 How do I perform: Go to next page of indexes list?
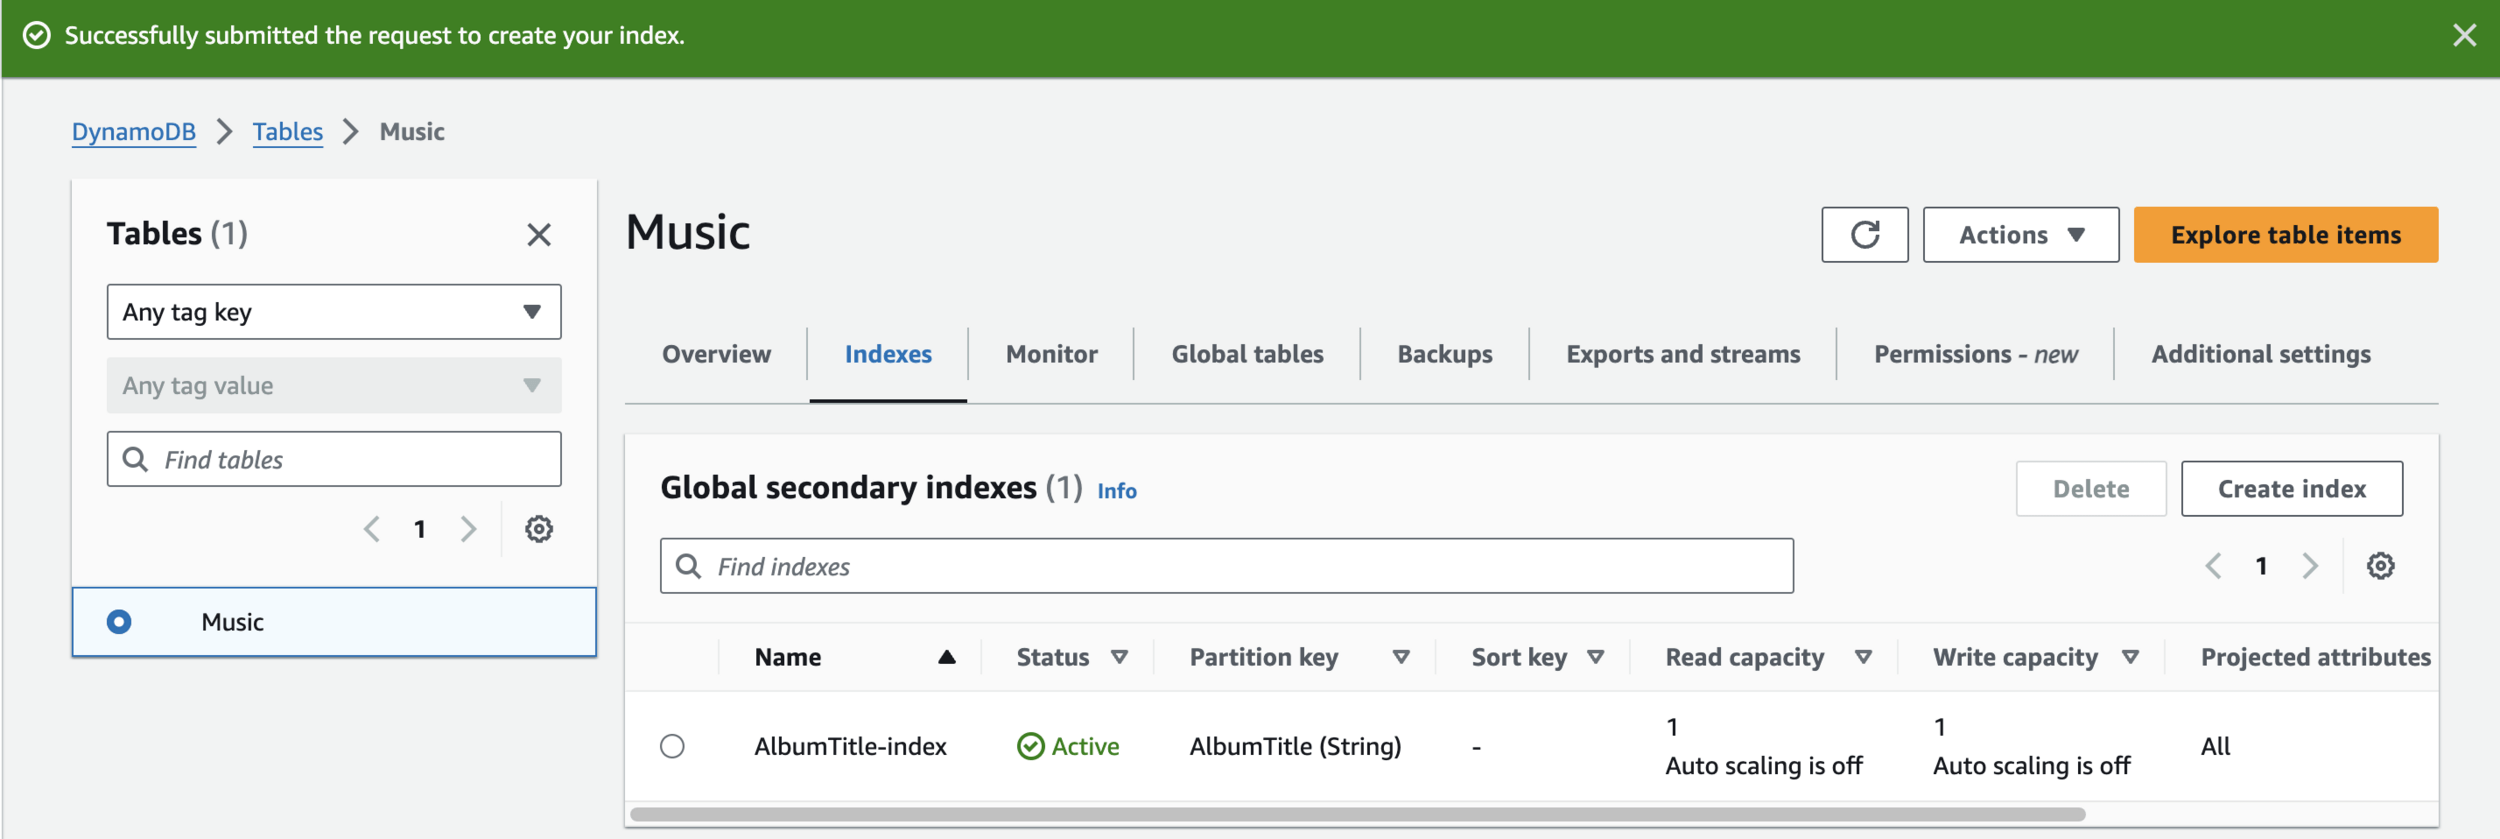click(x=2310, y=566)
